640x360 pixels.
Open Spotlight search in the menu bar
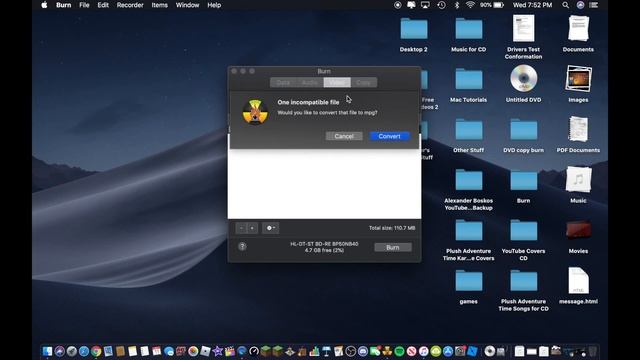pos(565,5)
